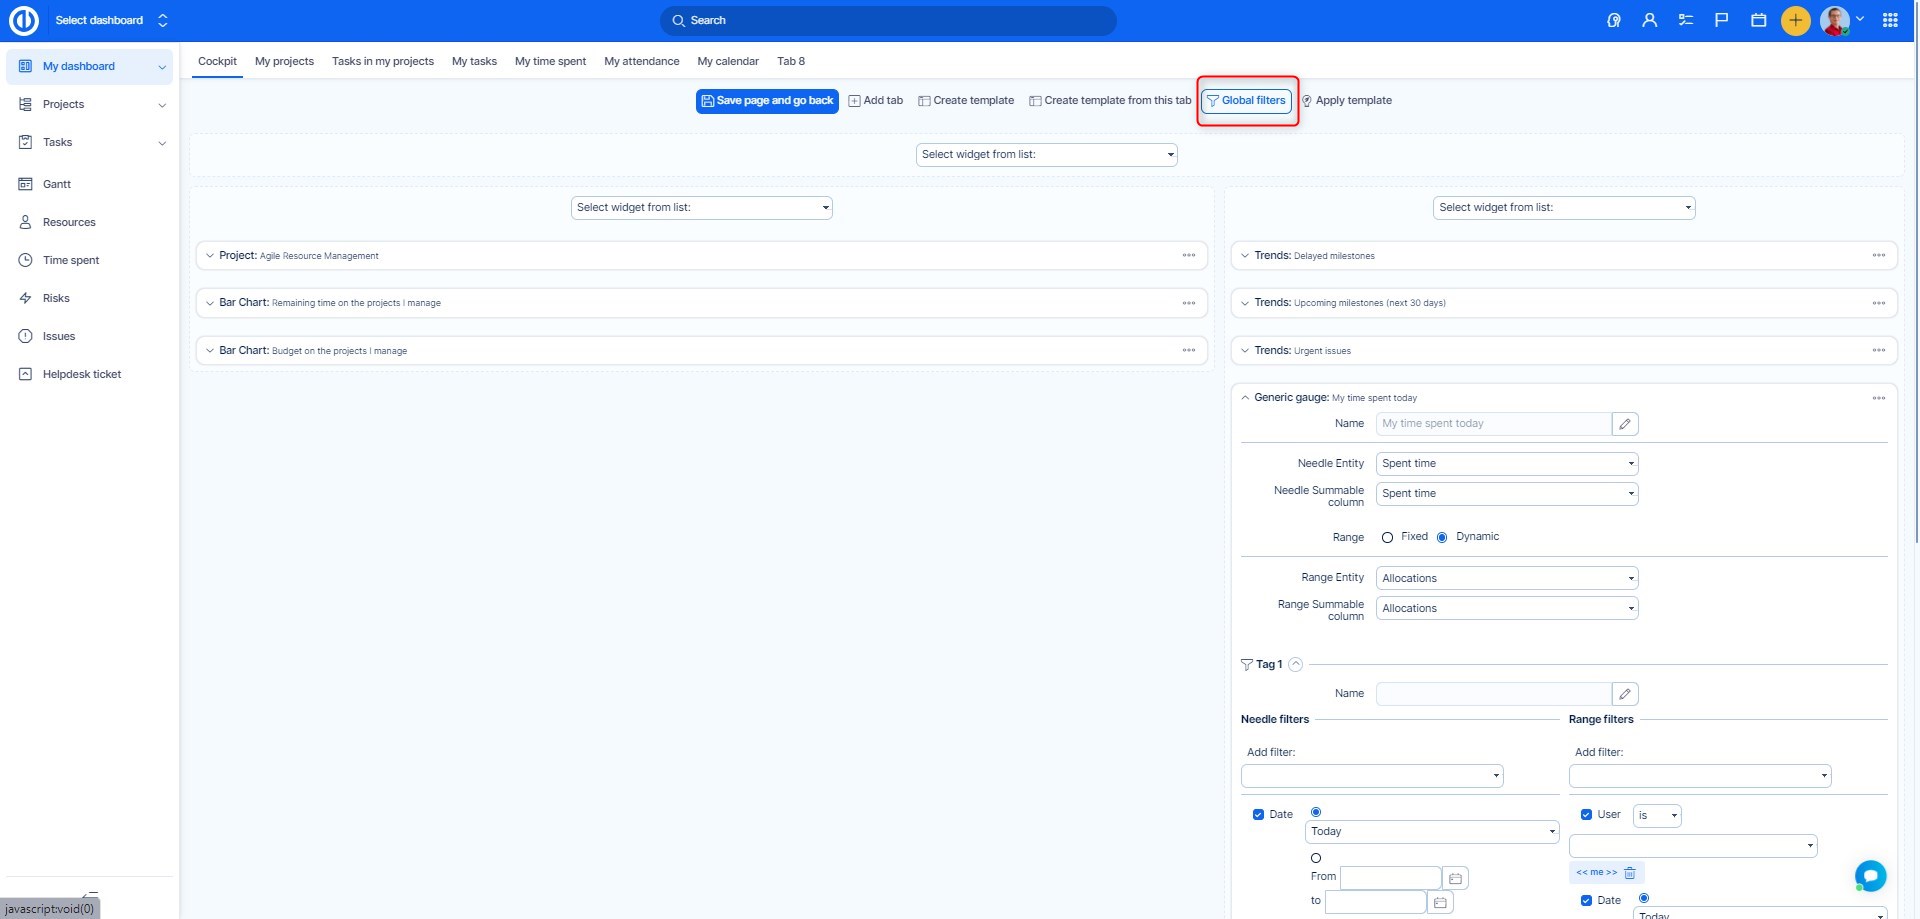Edit gauge name with pencil icon
The width and height of the screenshot is (1920, 919).
(1625, 424)
